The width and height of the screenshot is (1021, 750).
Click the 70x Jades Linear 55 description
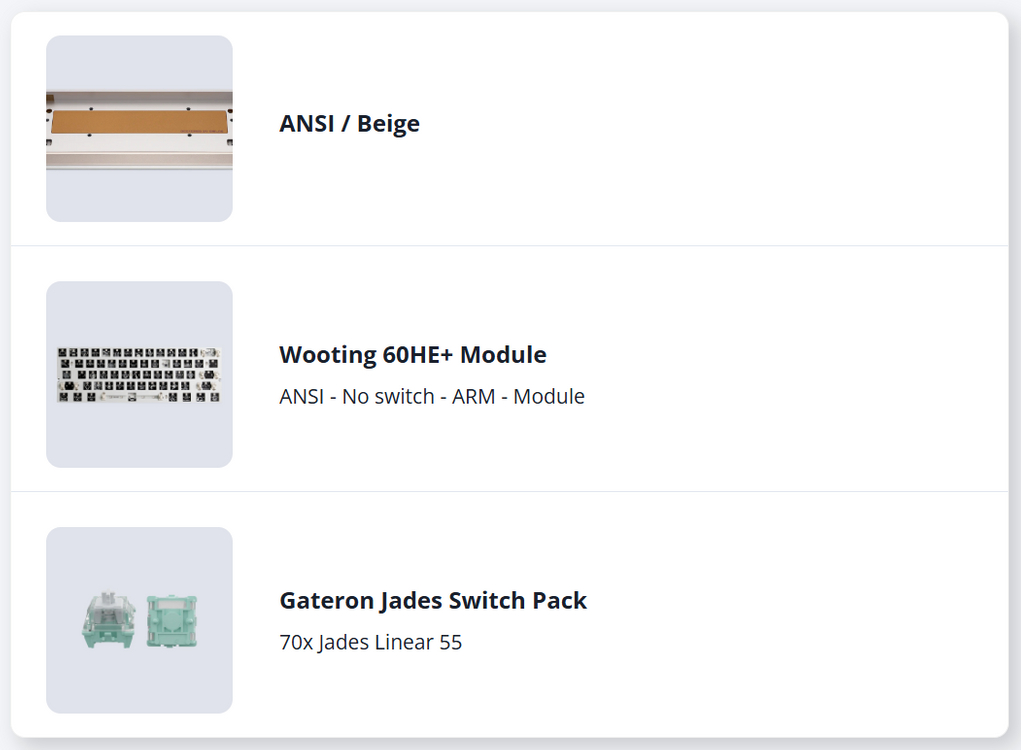(370, 642)
